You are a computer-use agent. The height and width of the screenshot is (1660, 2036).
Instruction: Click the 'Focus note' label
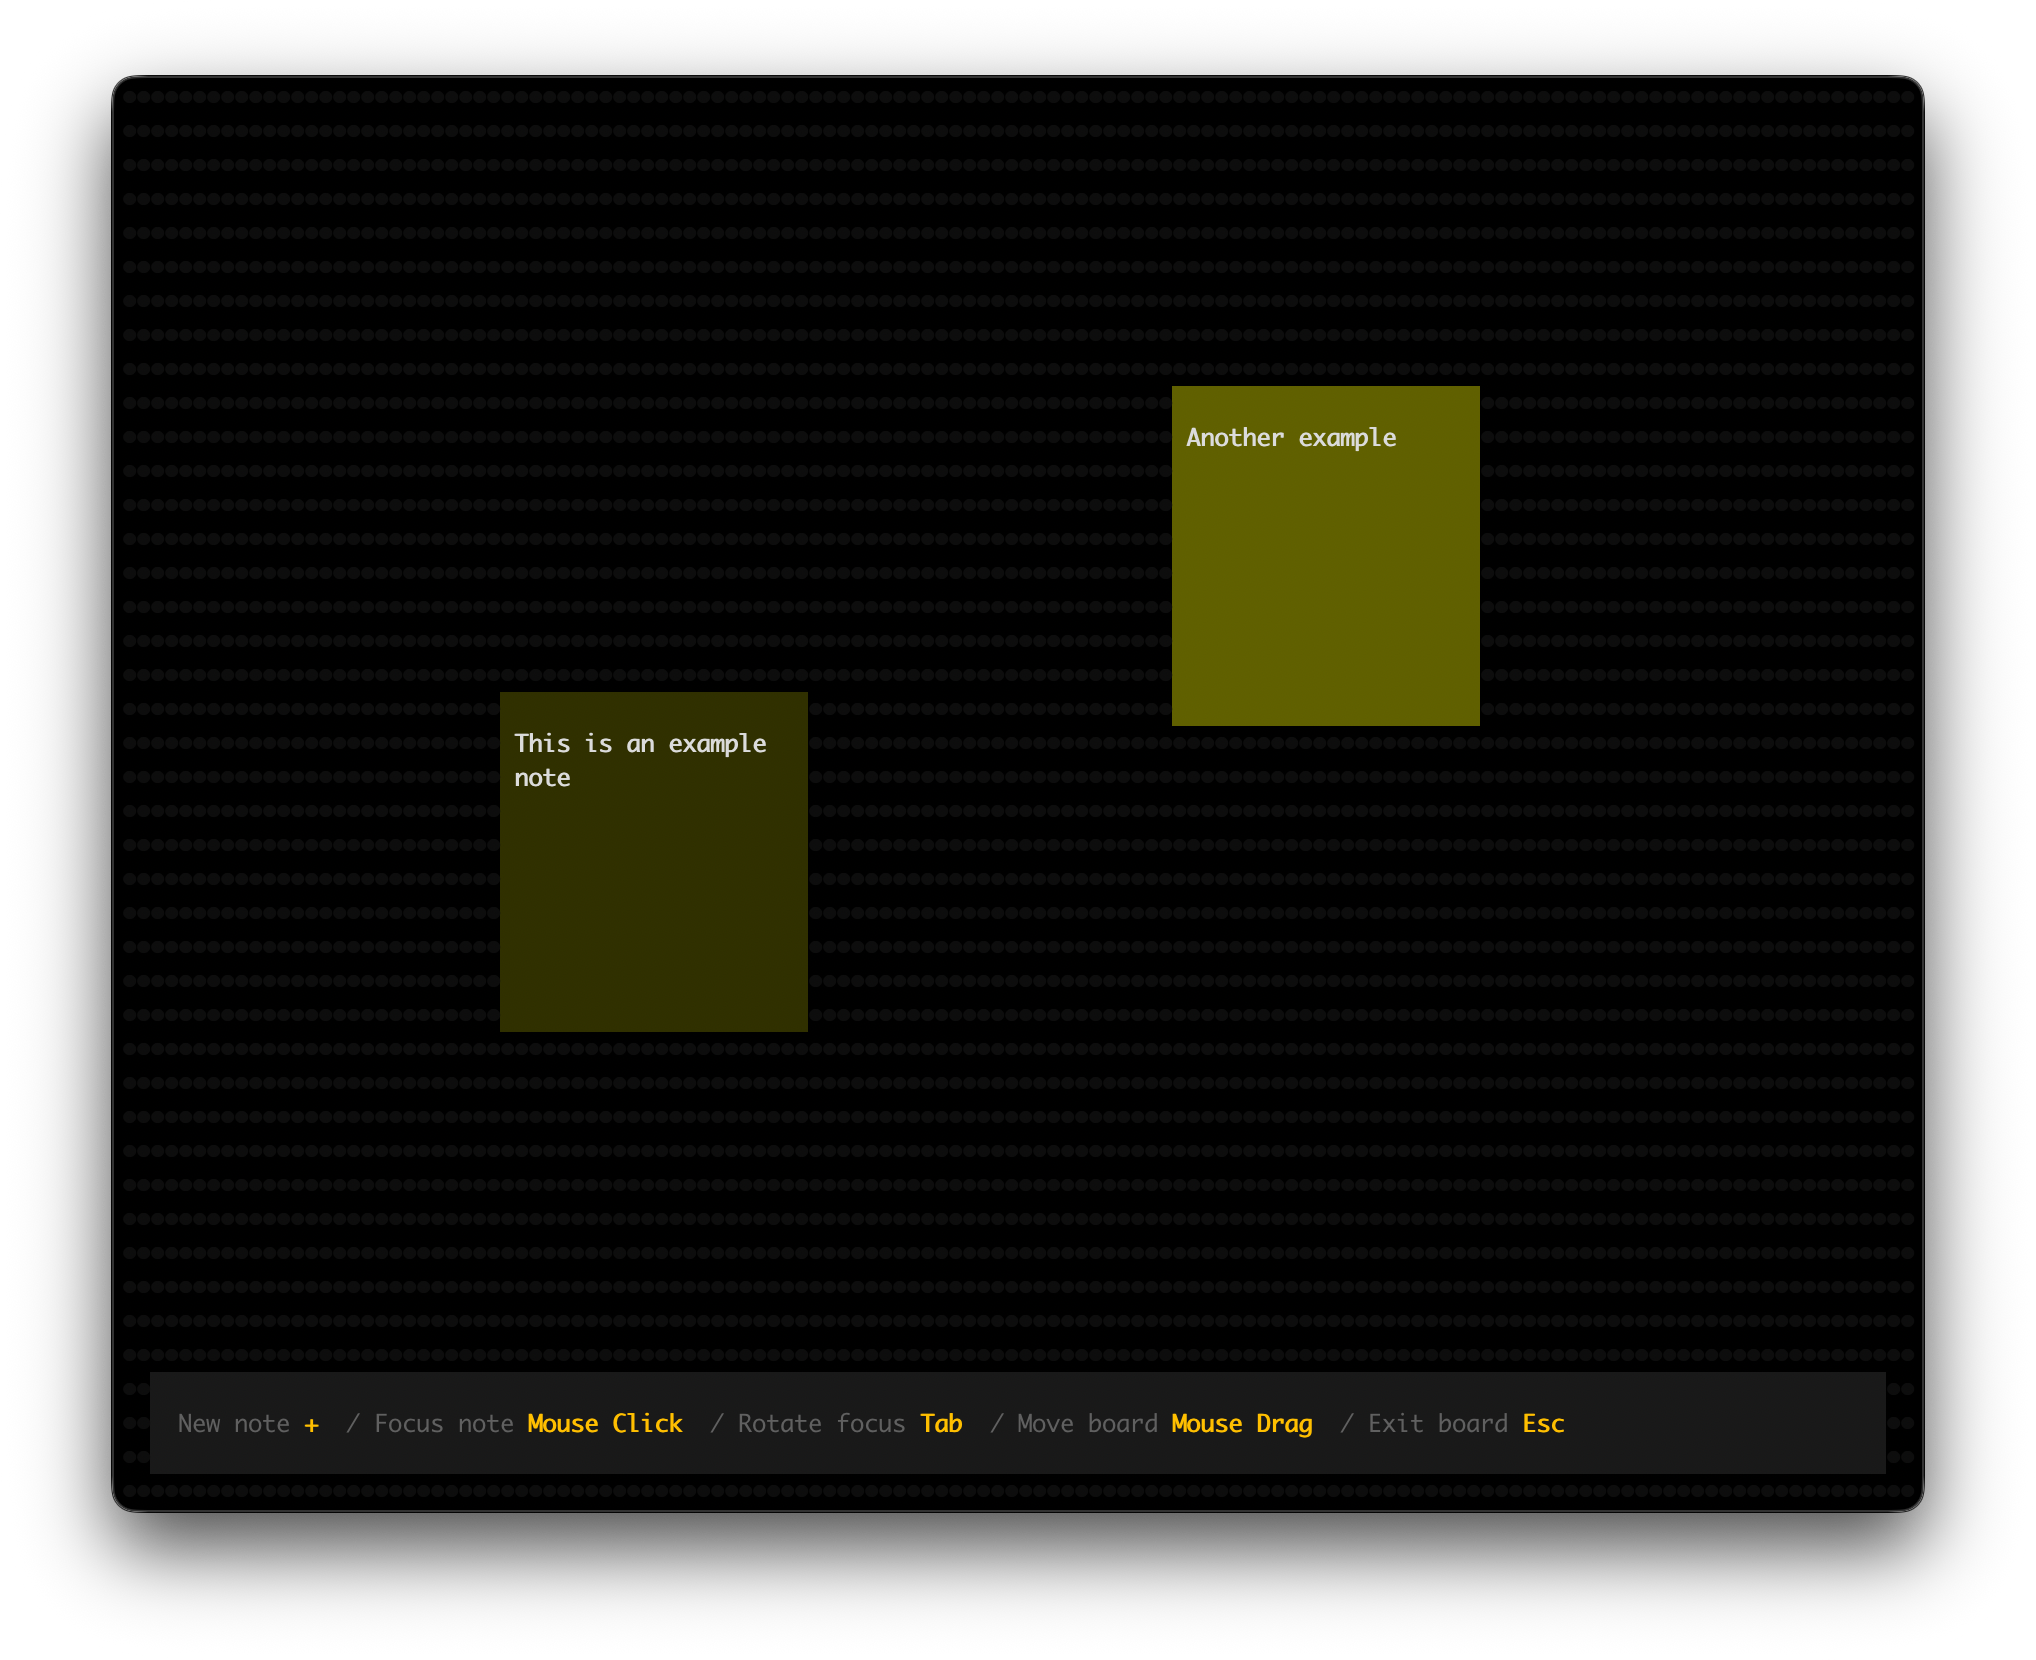[x=444, y=1423]
